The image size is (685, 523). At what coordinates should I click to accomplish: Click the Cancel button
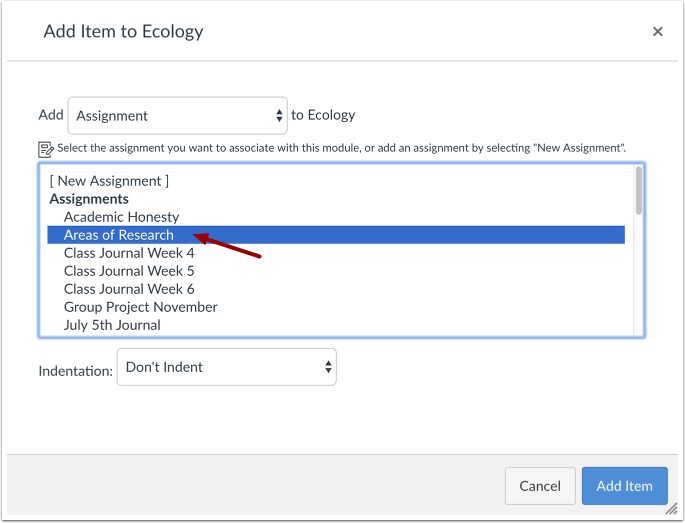click(x=540, y=486)
